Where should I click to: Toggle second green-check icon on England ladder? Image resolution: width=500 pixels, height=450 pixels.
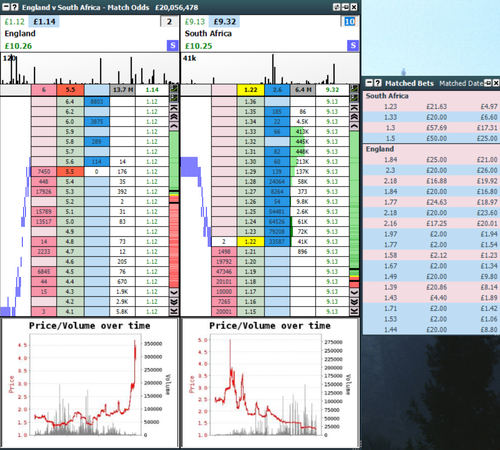pyautogui.click(x=174, y=98)
